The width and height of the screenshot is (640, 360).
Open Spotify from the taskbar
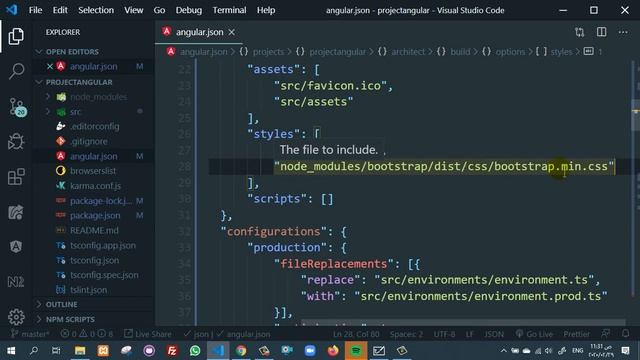click(356, 351)
